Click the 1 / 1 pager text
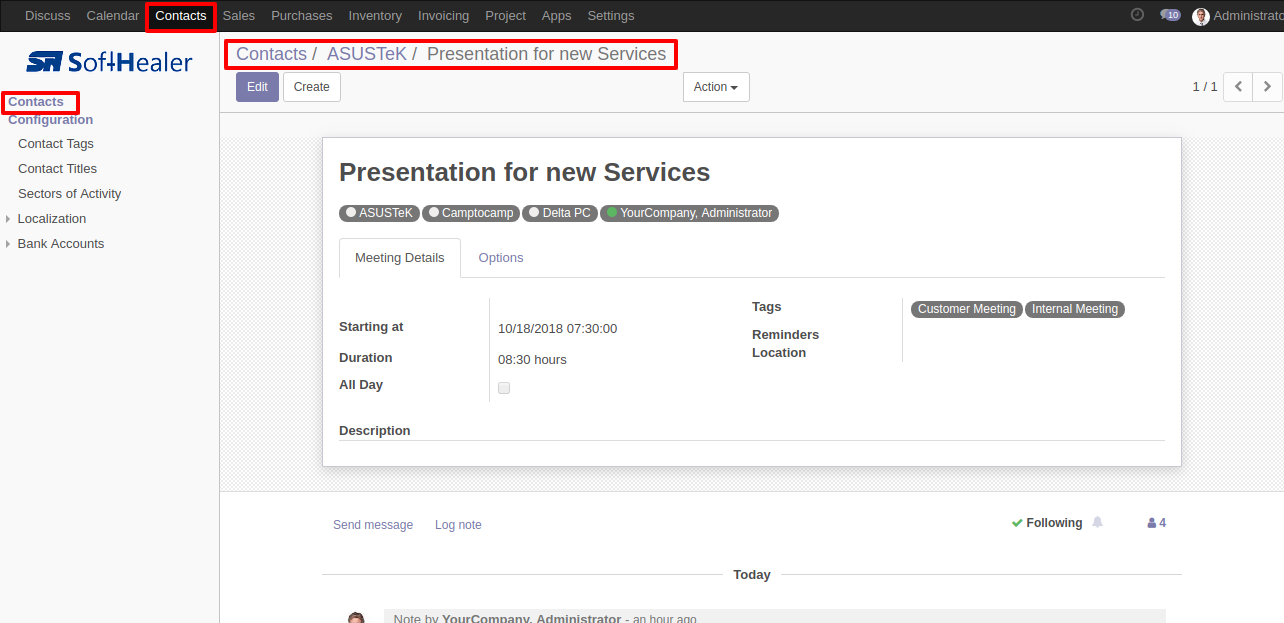The height and width of the screenshot is (623, 1284). [x=1205, y=87]
